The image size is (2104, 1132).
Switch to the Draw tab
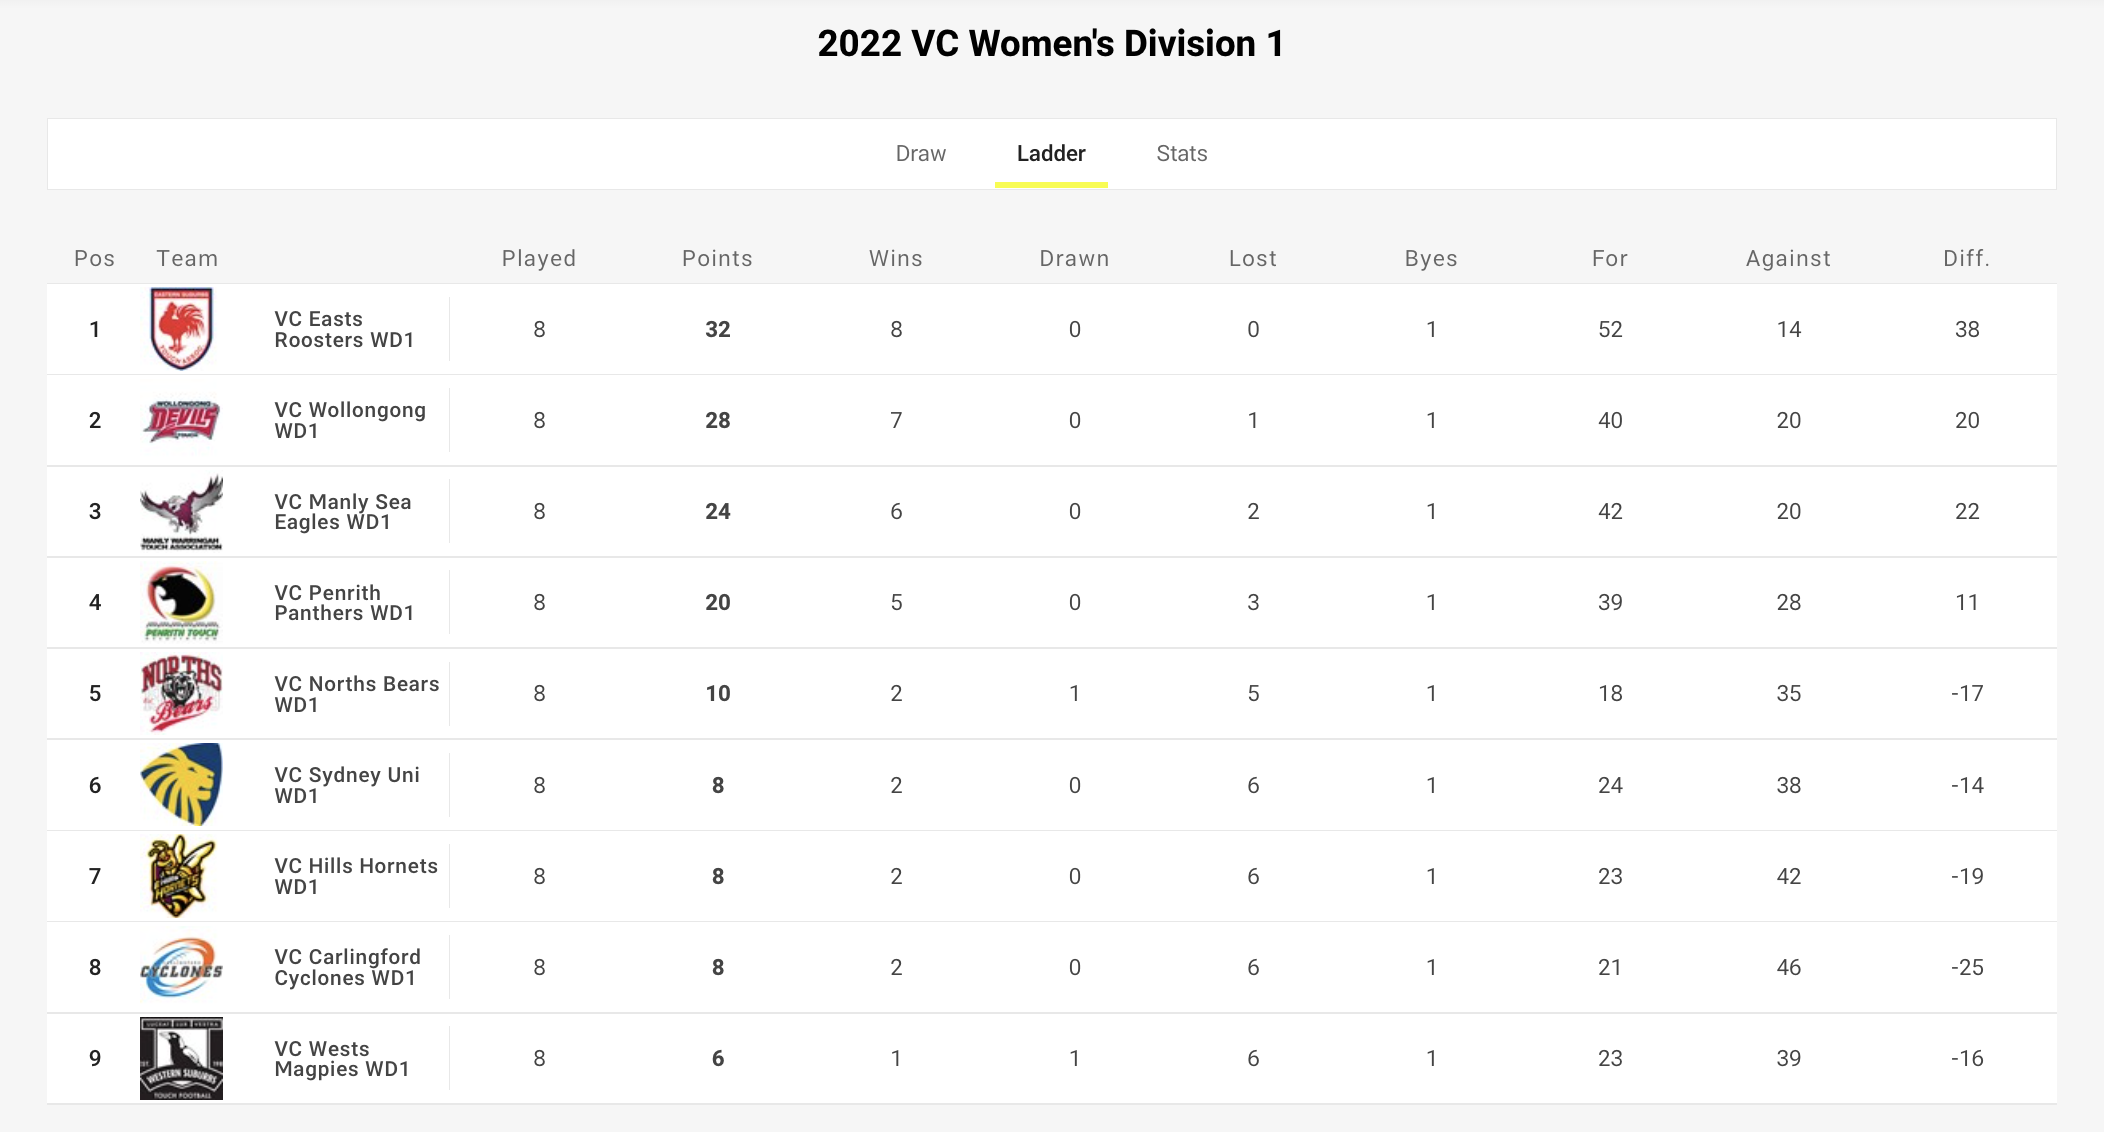click(920, 154)
